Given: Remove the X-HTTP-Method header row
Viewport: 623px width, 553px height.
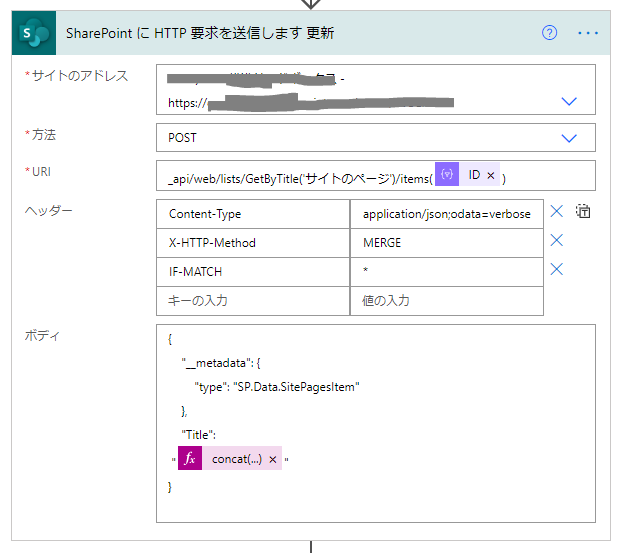Looking at the screenshot, I should tap(556, 240).
